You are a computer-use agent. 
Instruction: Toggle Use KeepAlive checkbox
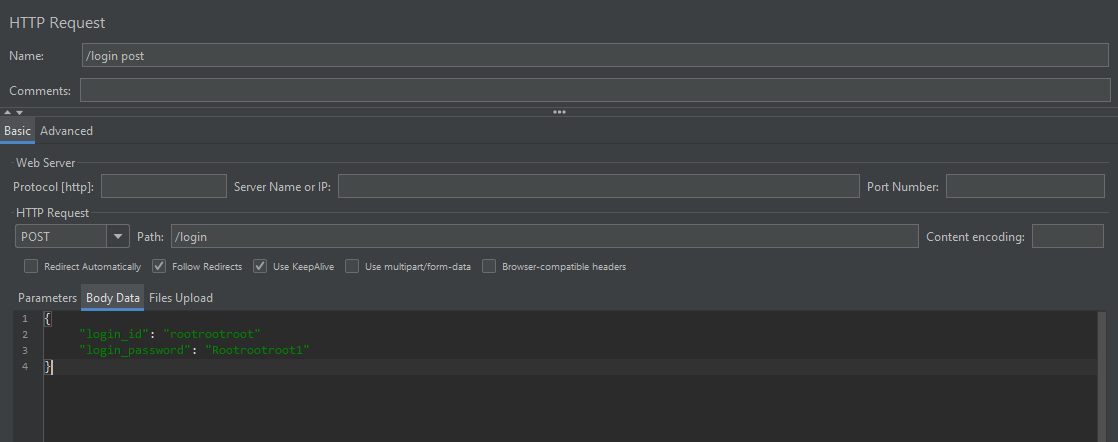tap(260, 266)
